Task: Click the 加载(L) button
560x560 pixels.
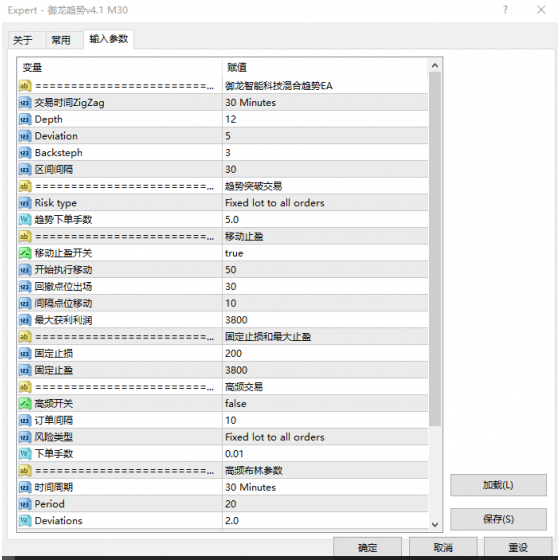Action: click(x=498, y=485)
